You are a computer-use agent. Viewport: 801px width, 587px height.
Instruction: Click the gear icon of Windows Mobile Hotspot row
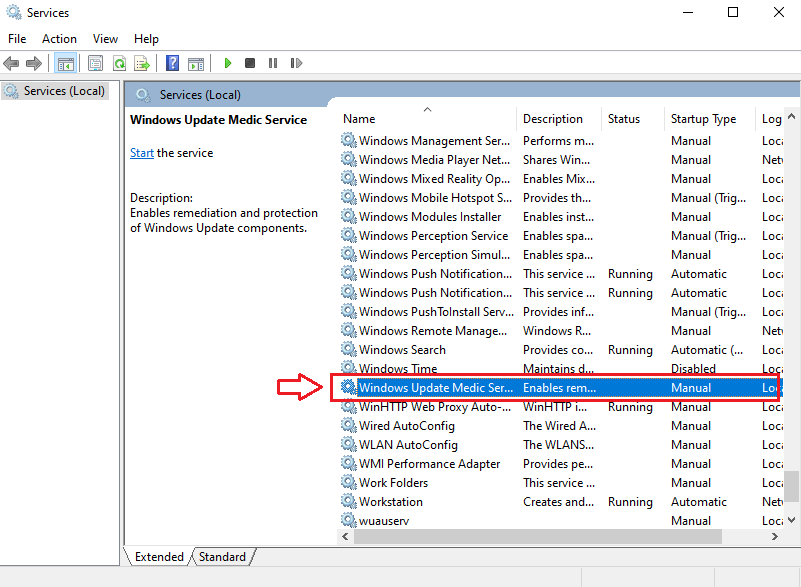point(348,197)
